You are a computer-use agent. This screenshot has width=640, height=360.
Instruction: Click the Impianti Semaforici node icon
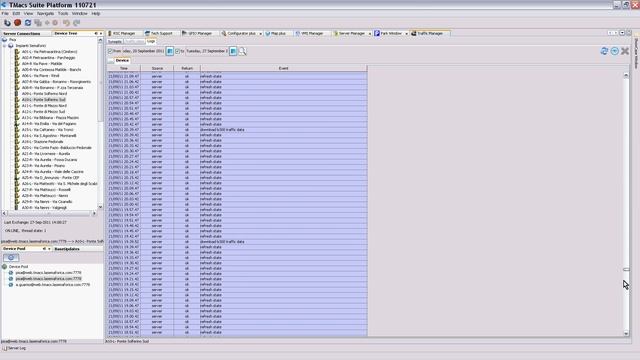point(11,46)
